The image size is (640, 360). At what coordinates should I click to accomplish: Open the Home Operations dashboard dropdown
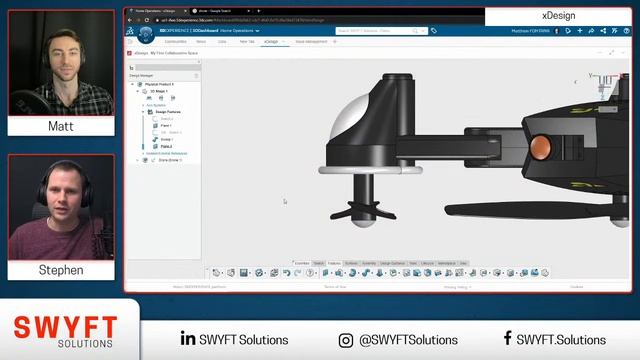[257, 31]
